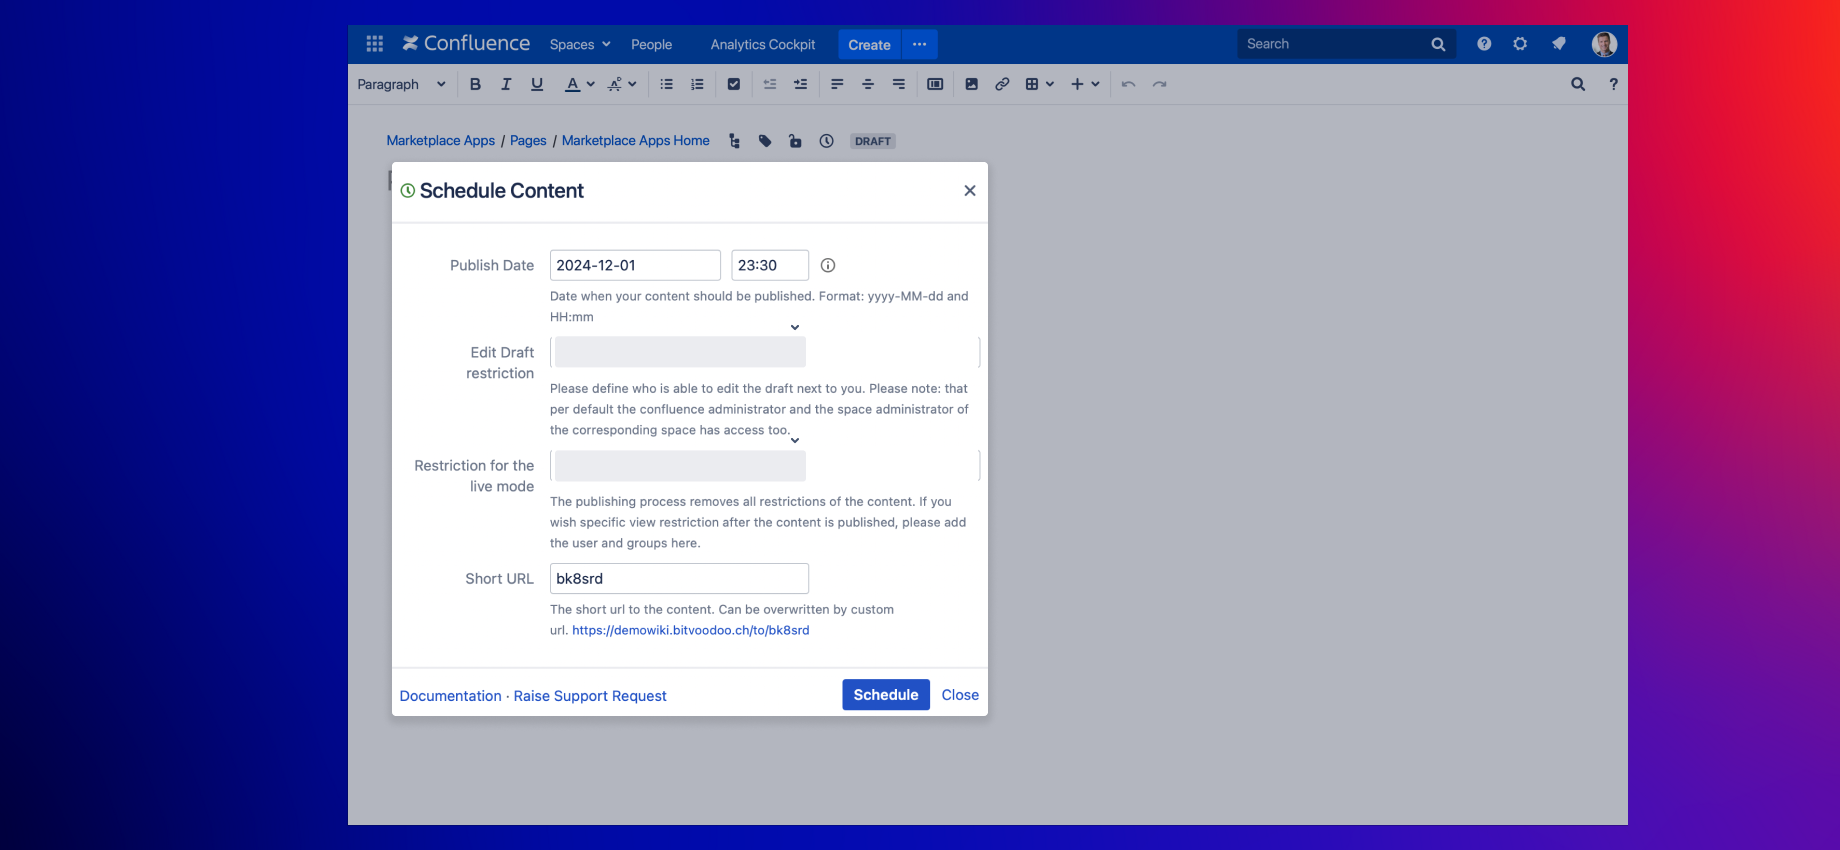Screen dimensions: 1840x850
Task: Click the Create button
Action: [869, 44]
